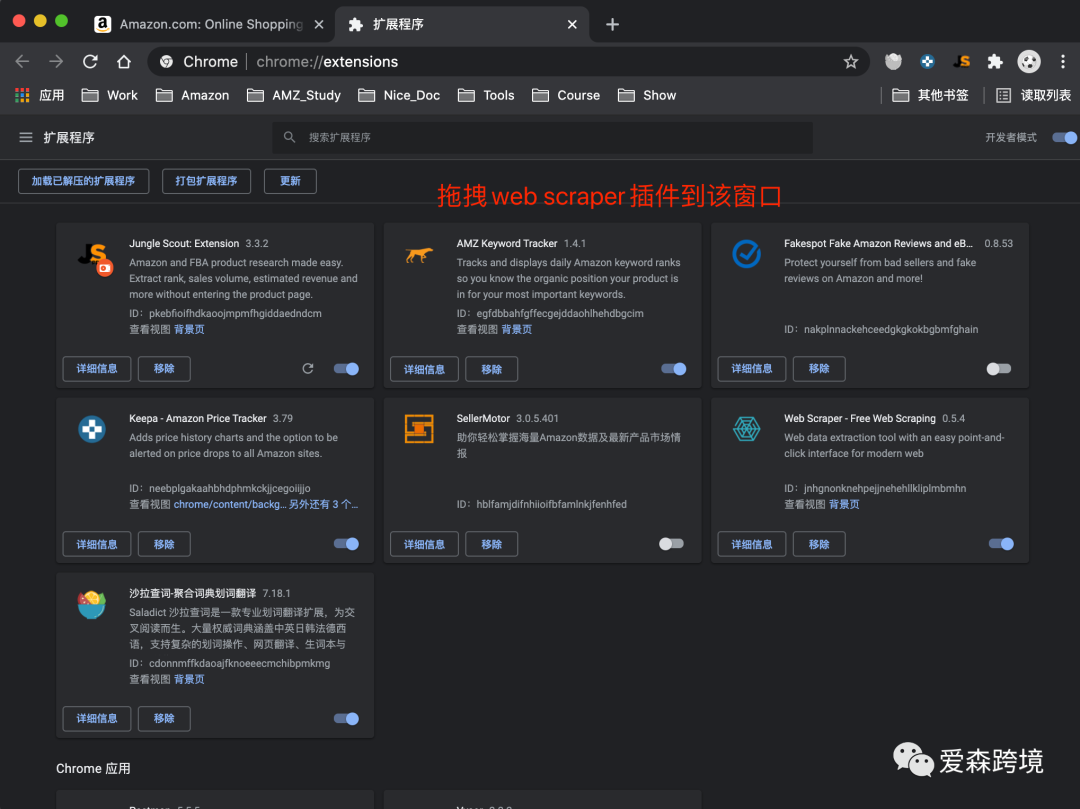
Task: Click the home icon in the toolbar
Action: 123,61
